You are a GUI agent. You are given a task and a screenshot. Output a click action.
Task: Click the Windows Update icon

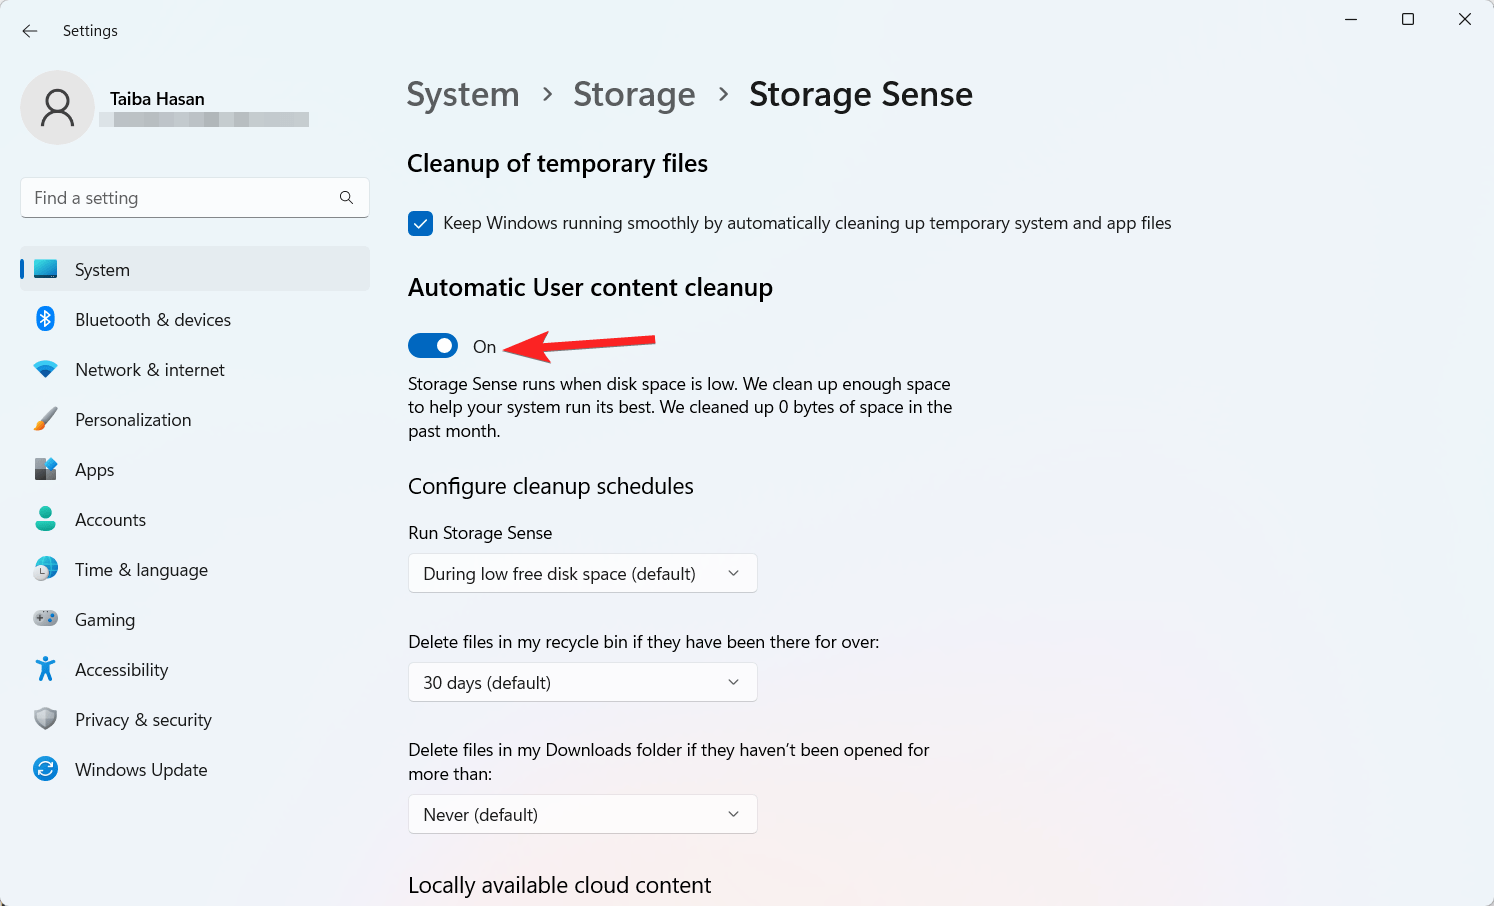tap(45, 769)
